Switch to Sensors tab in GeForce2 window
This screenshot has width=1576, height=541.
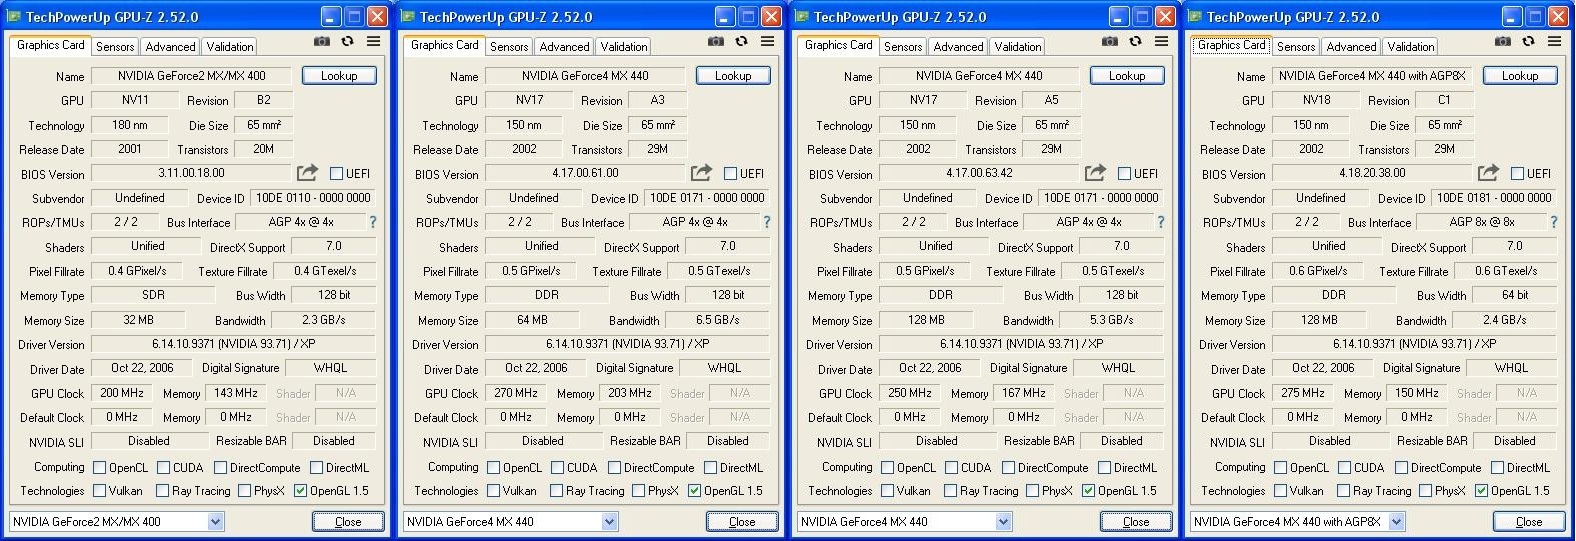tap(115, 47)
